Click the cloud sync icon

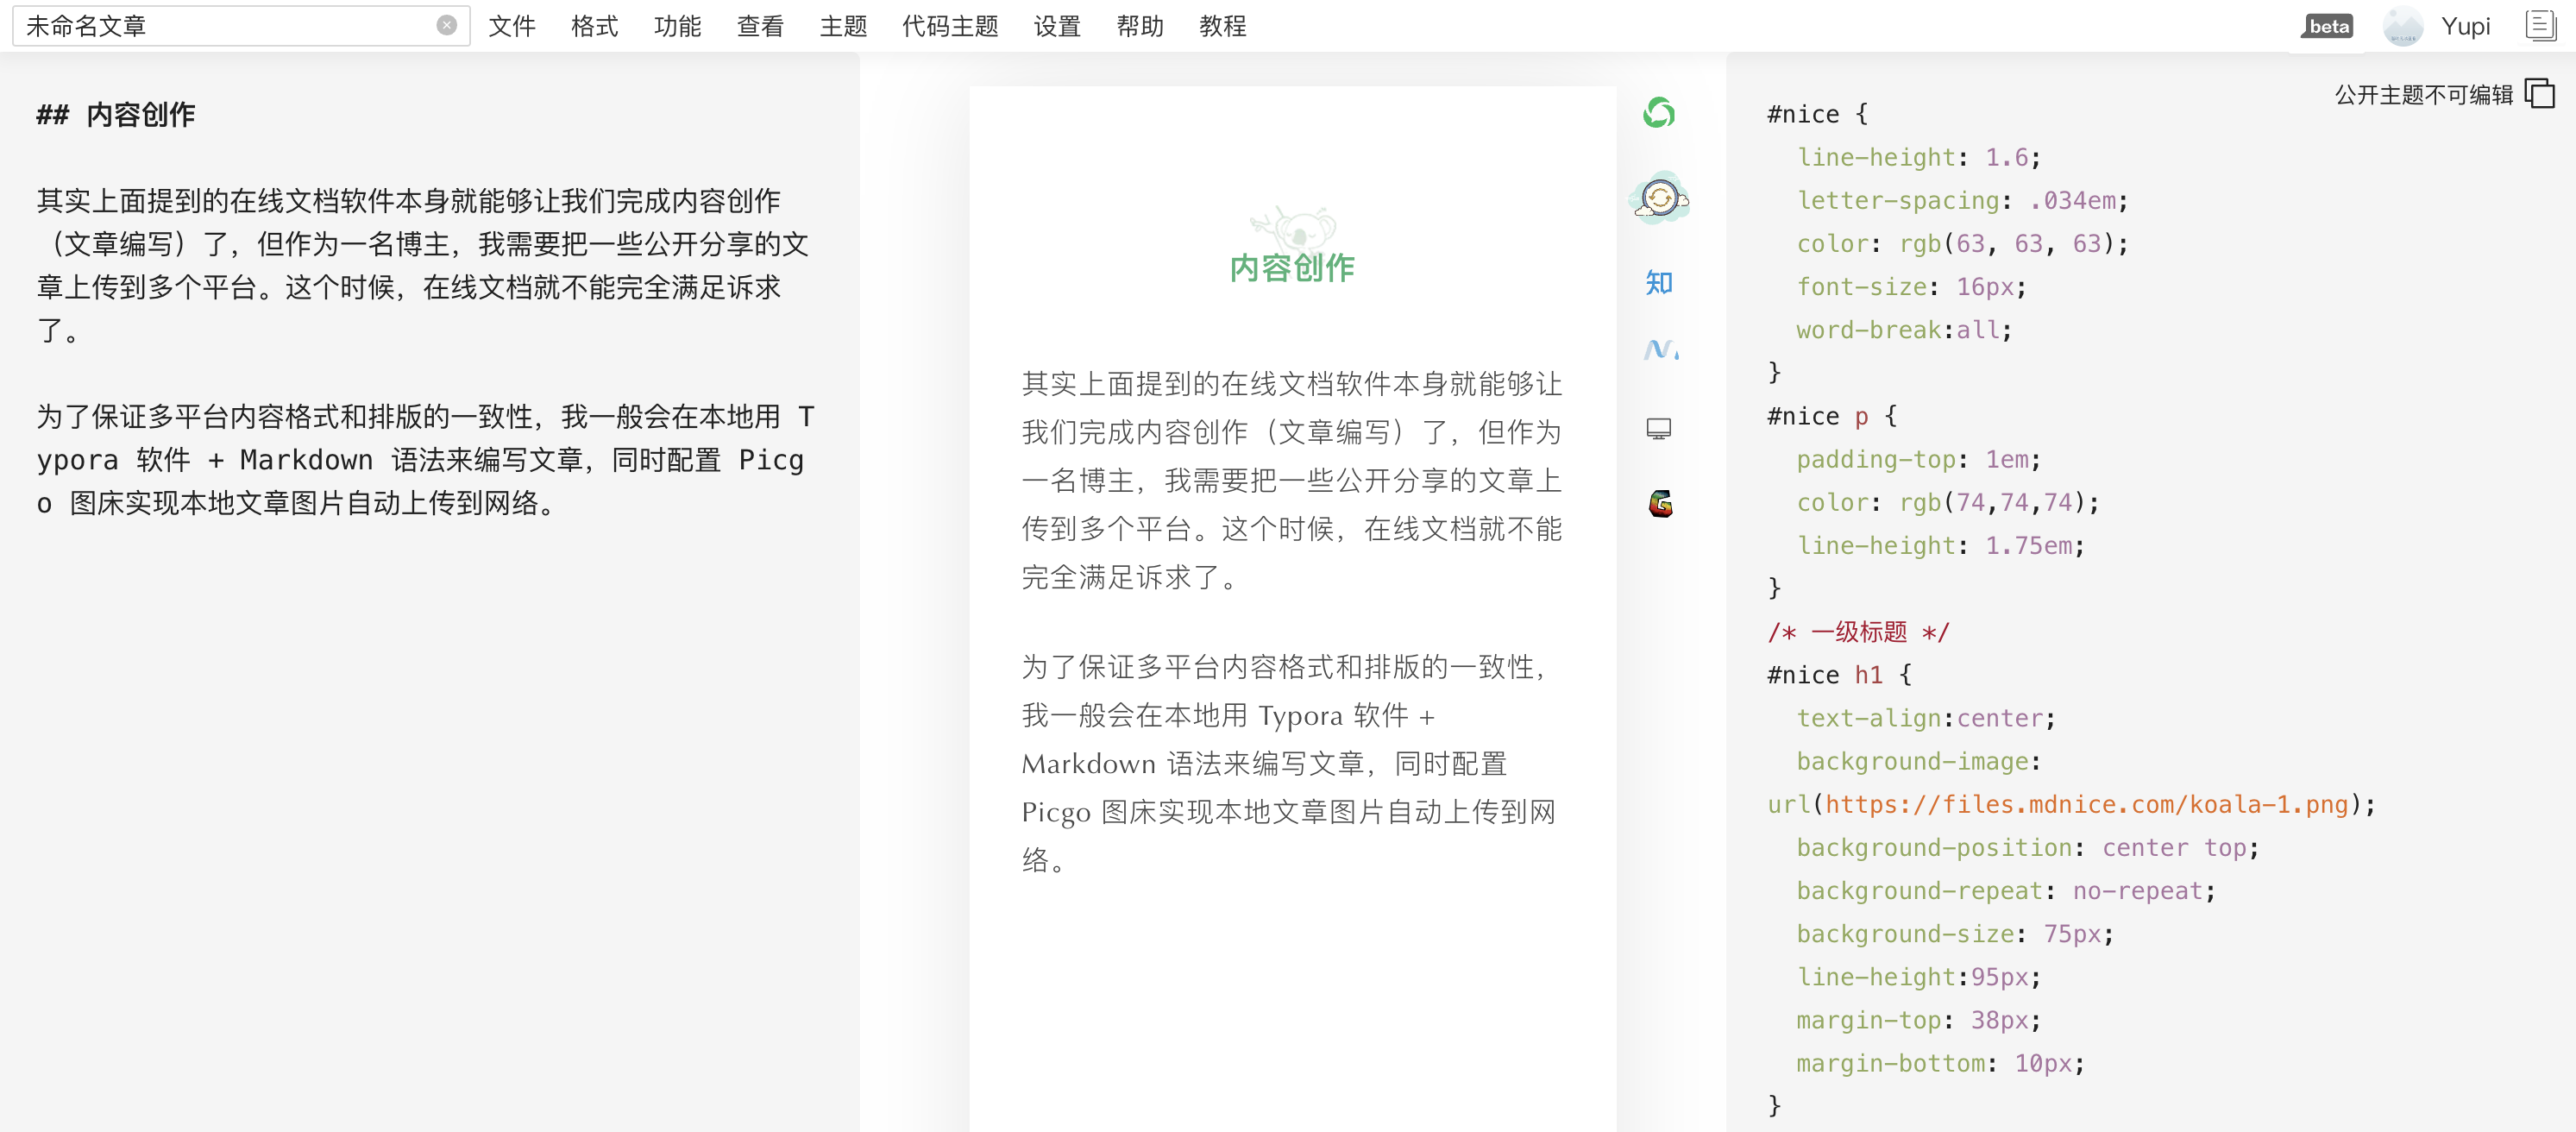point(1659,198)
